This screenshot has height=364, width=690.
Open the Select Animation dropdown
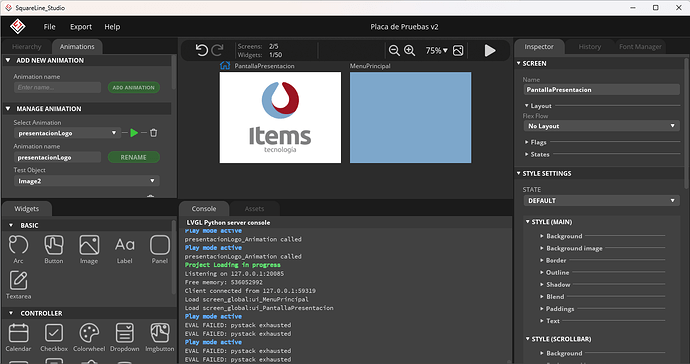67,133
